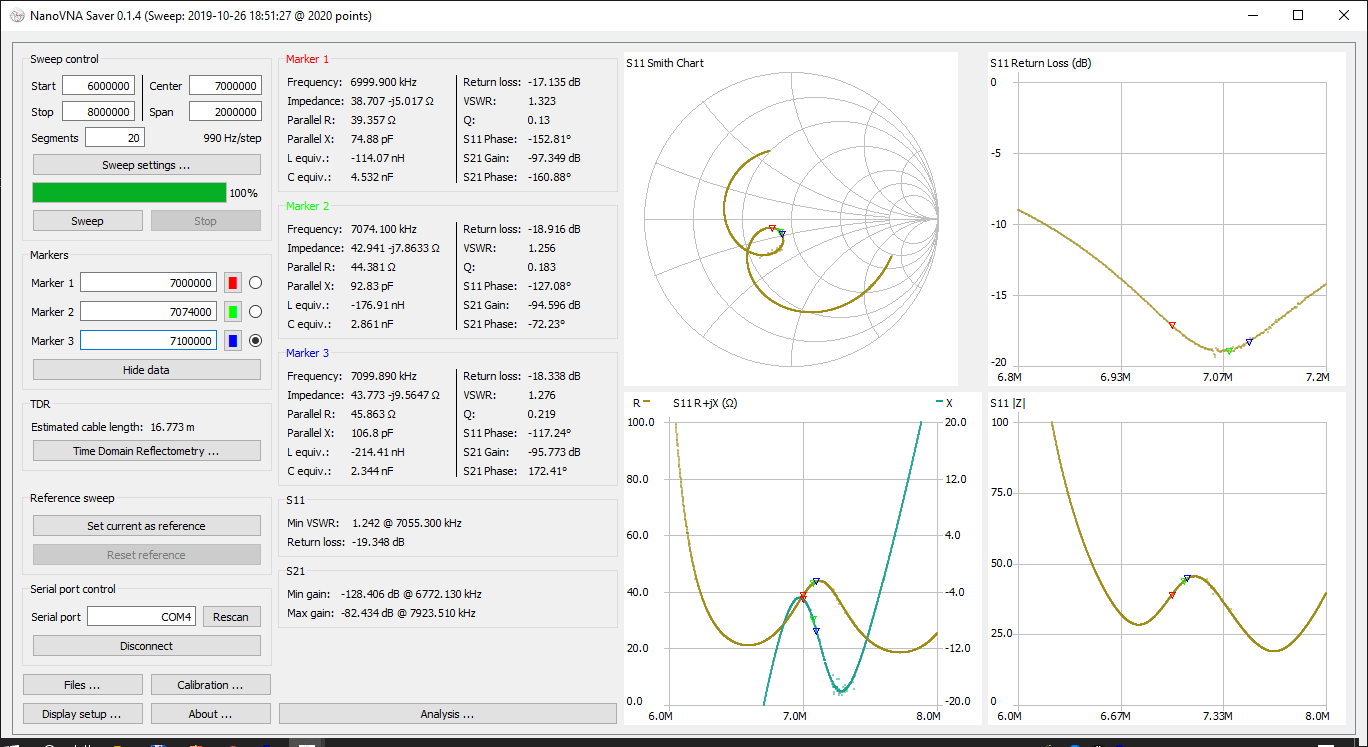Open Marker 1's red color picker
The height and width of the screenshot is (747, 1368).
pyautogui.click(x=231, y=282)
